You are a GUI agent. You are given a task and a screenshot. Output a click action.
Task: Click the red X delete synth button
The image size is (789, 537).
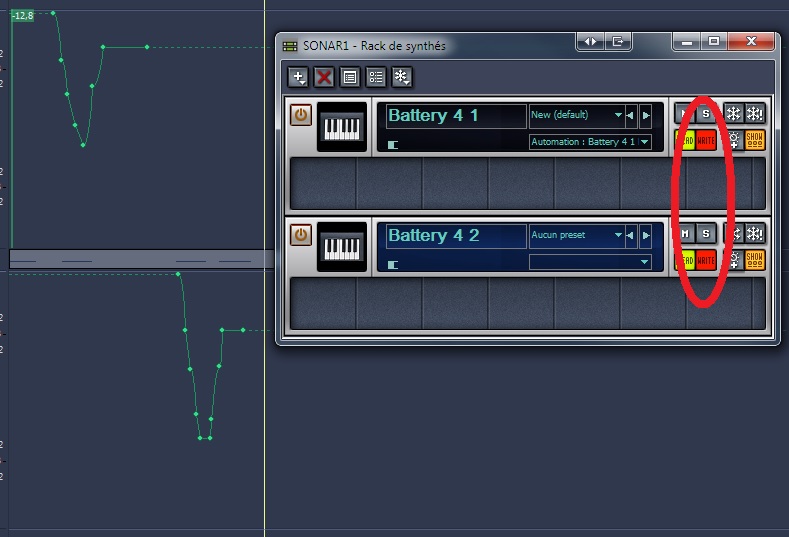[x=324, y=77]
